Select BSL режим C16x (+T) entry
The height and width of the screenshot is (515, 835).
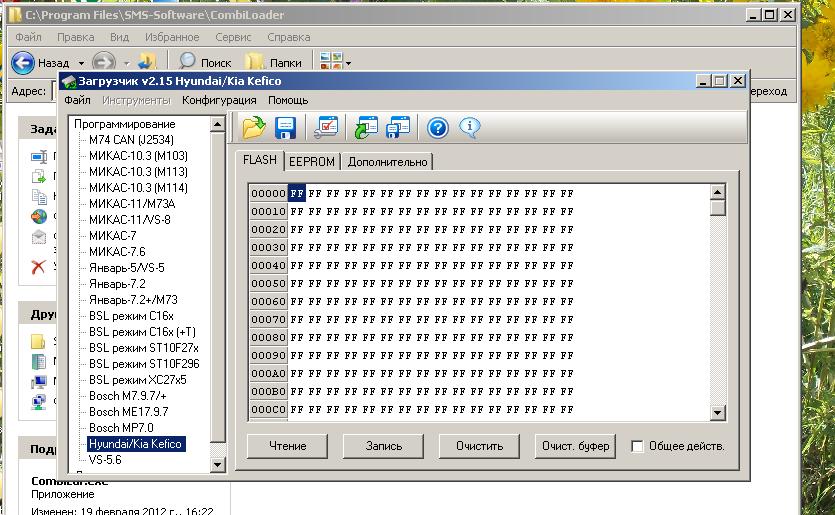click(x=142, y=332)
